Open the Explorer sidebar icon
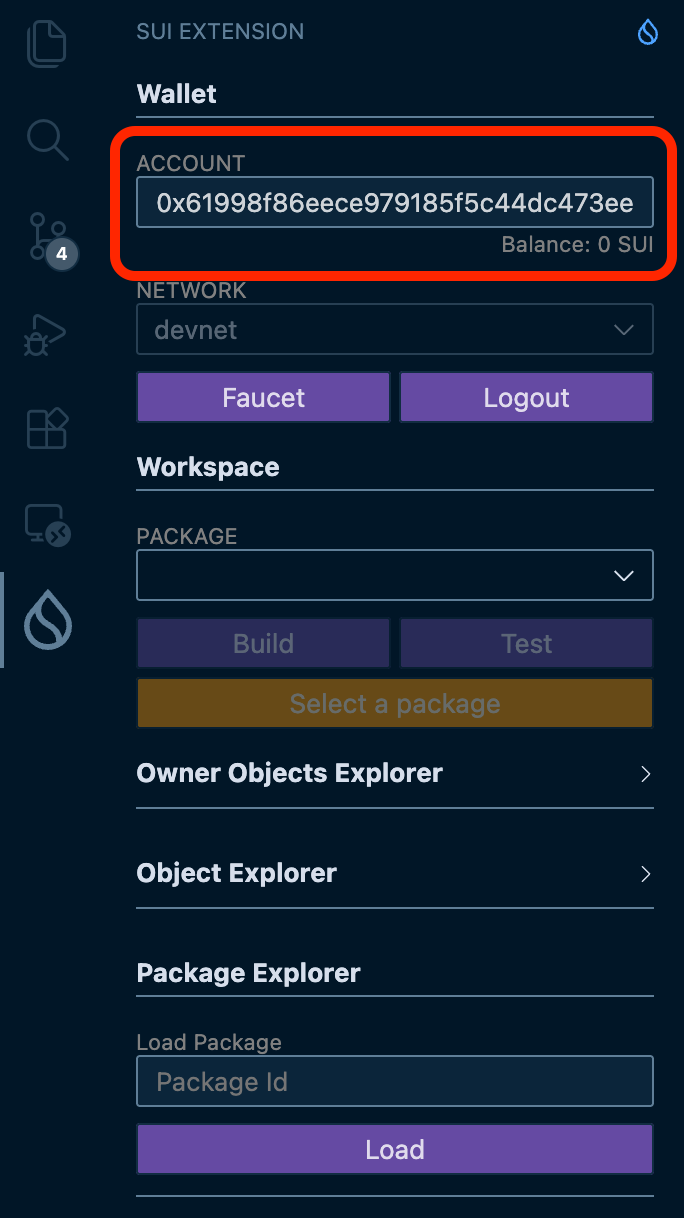Image resolution: width=684 pixels, height=1218 pixels. point(47,43)
